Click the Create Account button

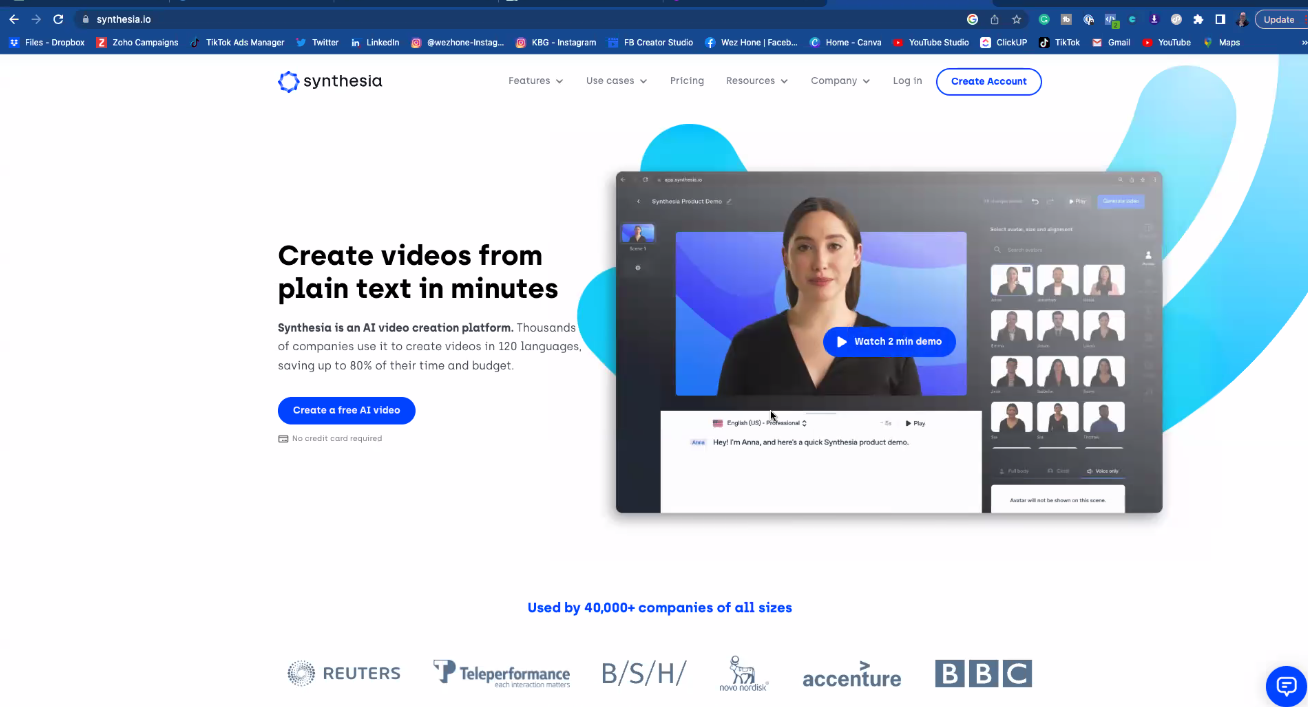[988, 82]
